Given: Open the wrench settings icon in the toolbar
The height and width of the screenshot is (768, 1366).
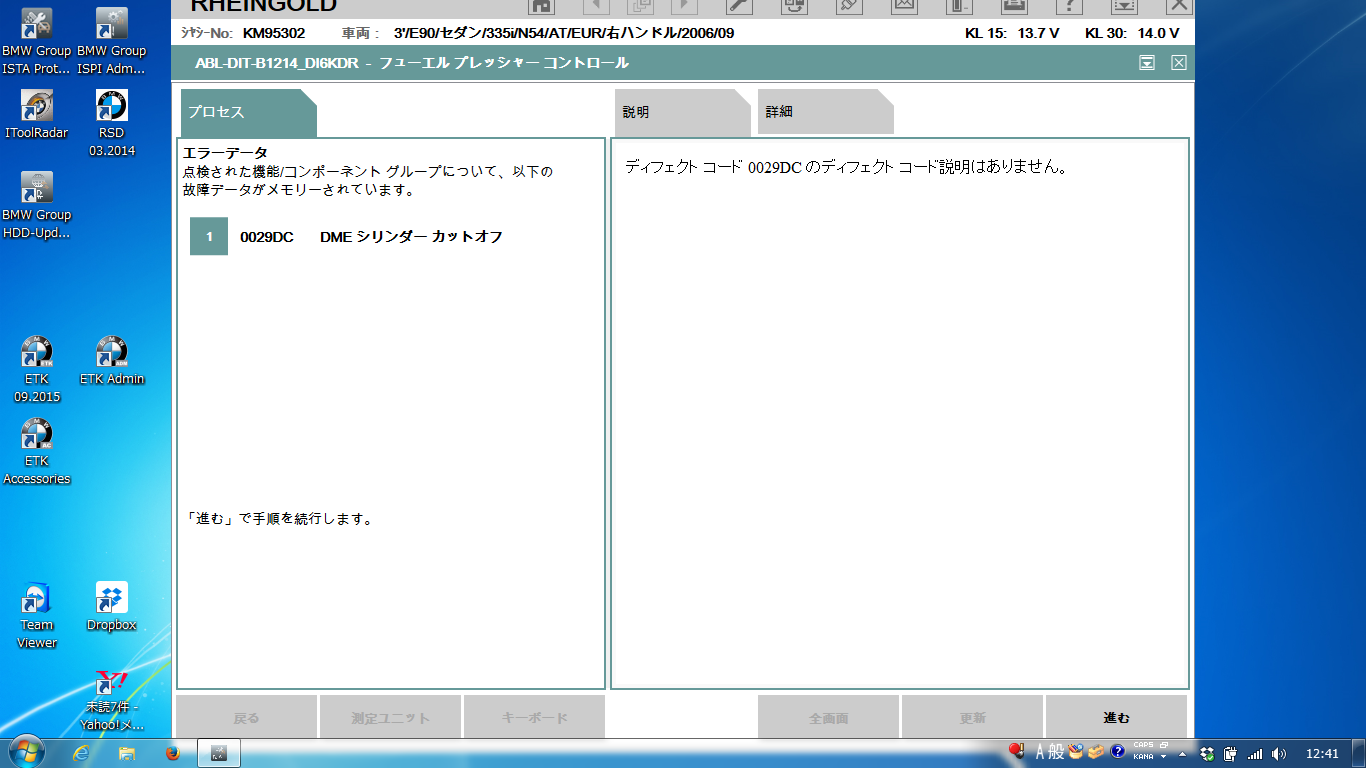Looking at the screenshot, I should click(739, 6).
